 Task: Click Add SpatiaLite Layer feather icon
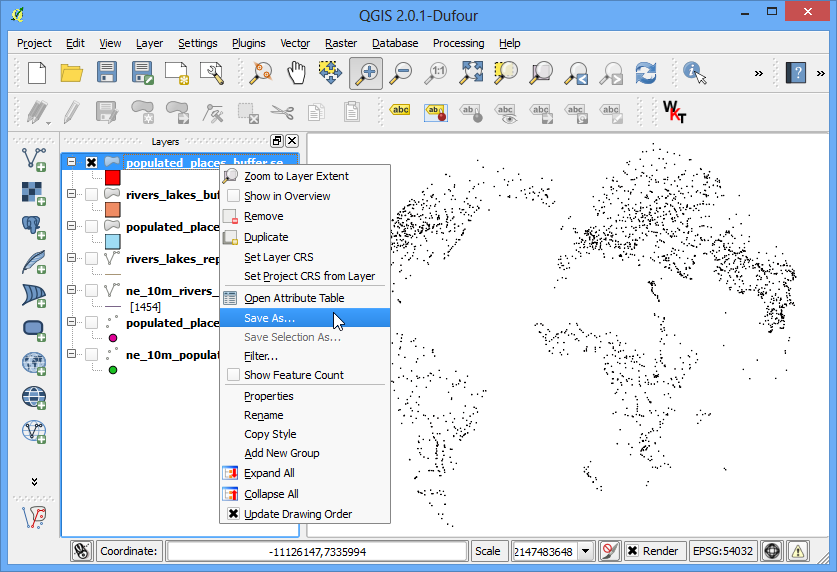[34, 261]
